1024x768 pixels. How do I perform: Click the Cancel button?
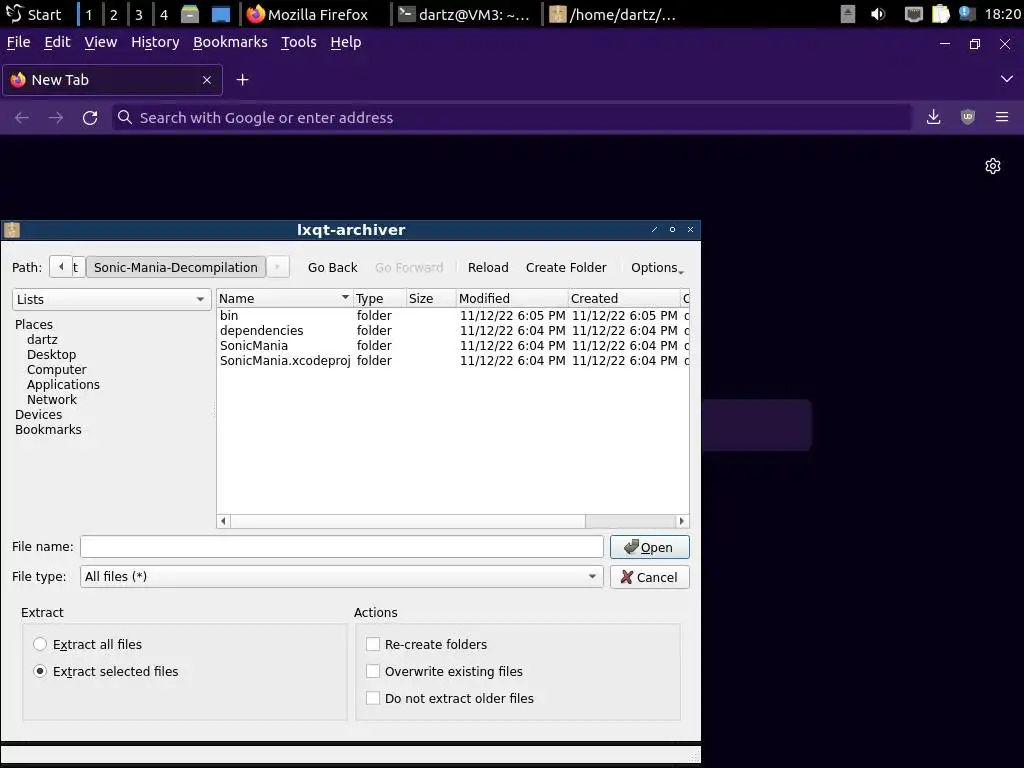(x=650, y=577)
